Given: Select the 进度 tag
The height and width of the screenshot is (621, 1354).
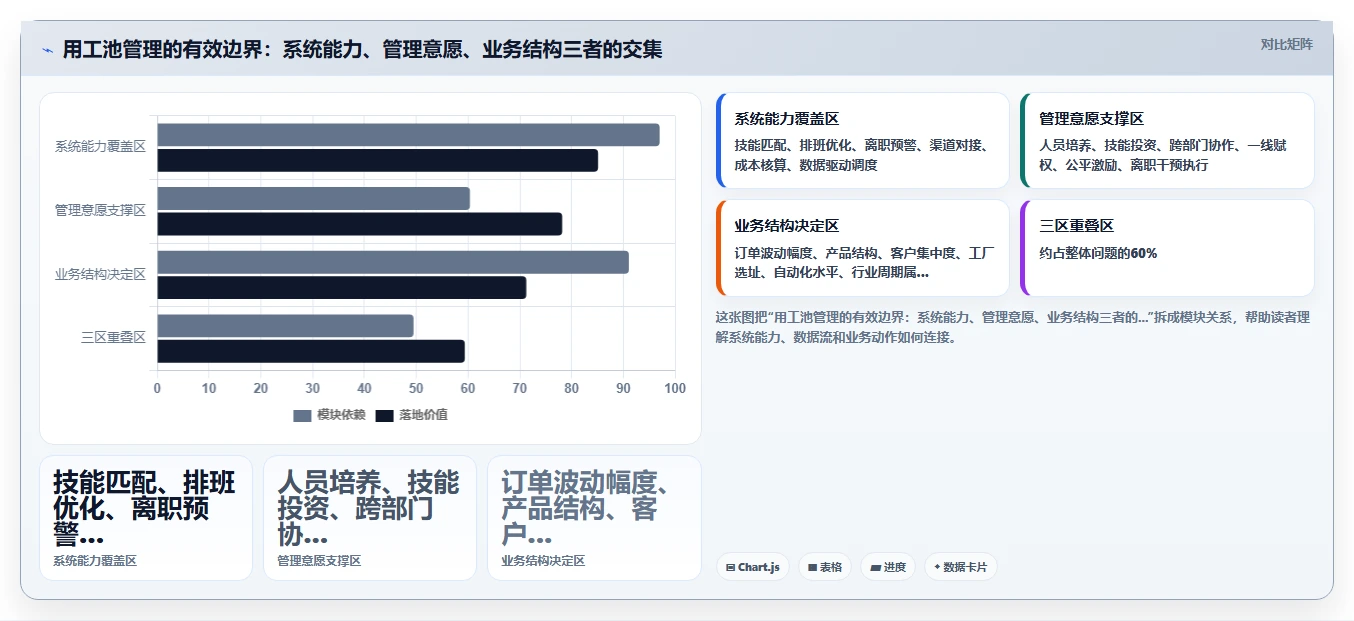Looking at the screenshot, I should click(x=888, y=567).
